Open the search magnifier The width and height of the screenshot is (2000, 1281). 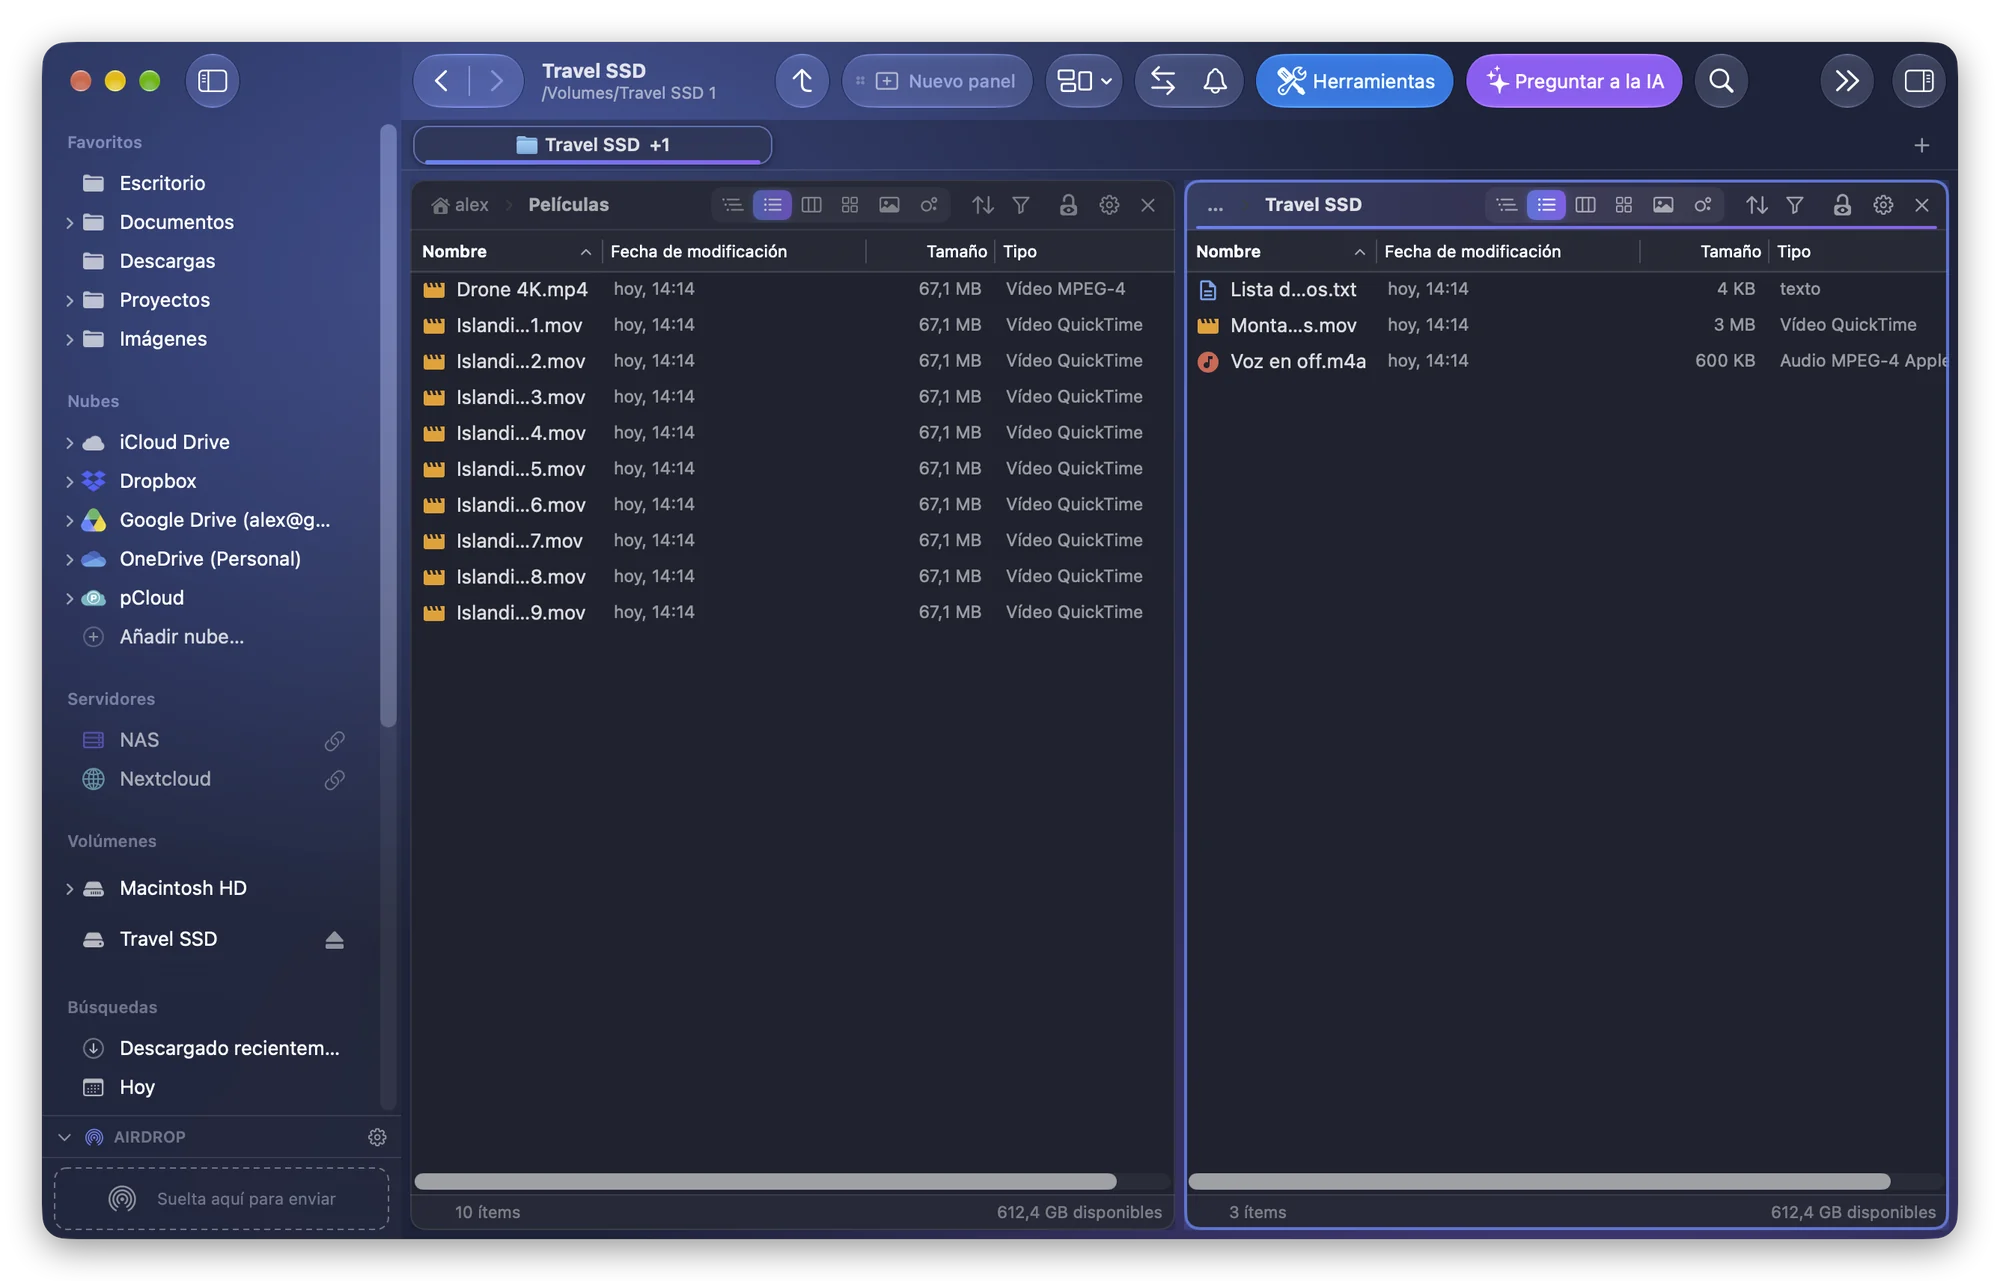coord(1721,81)
